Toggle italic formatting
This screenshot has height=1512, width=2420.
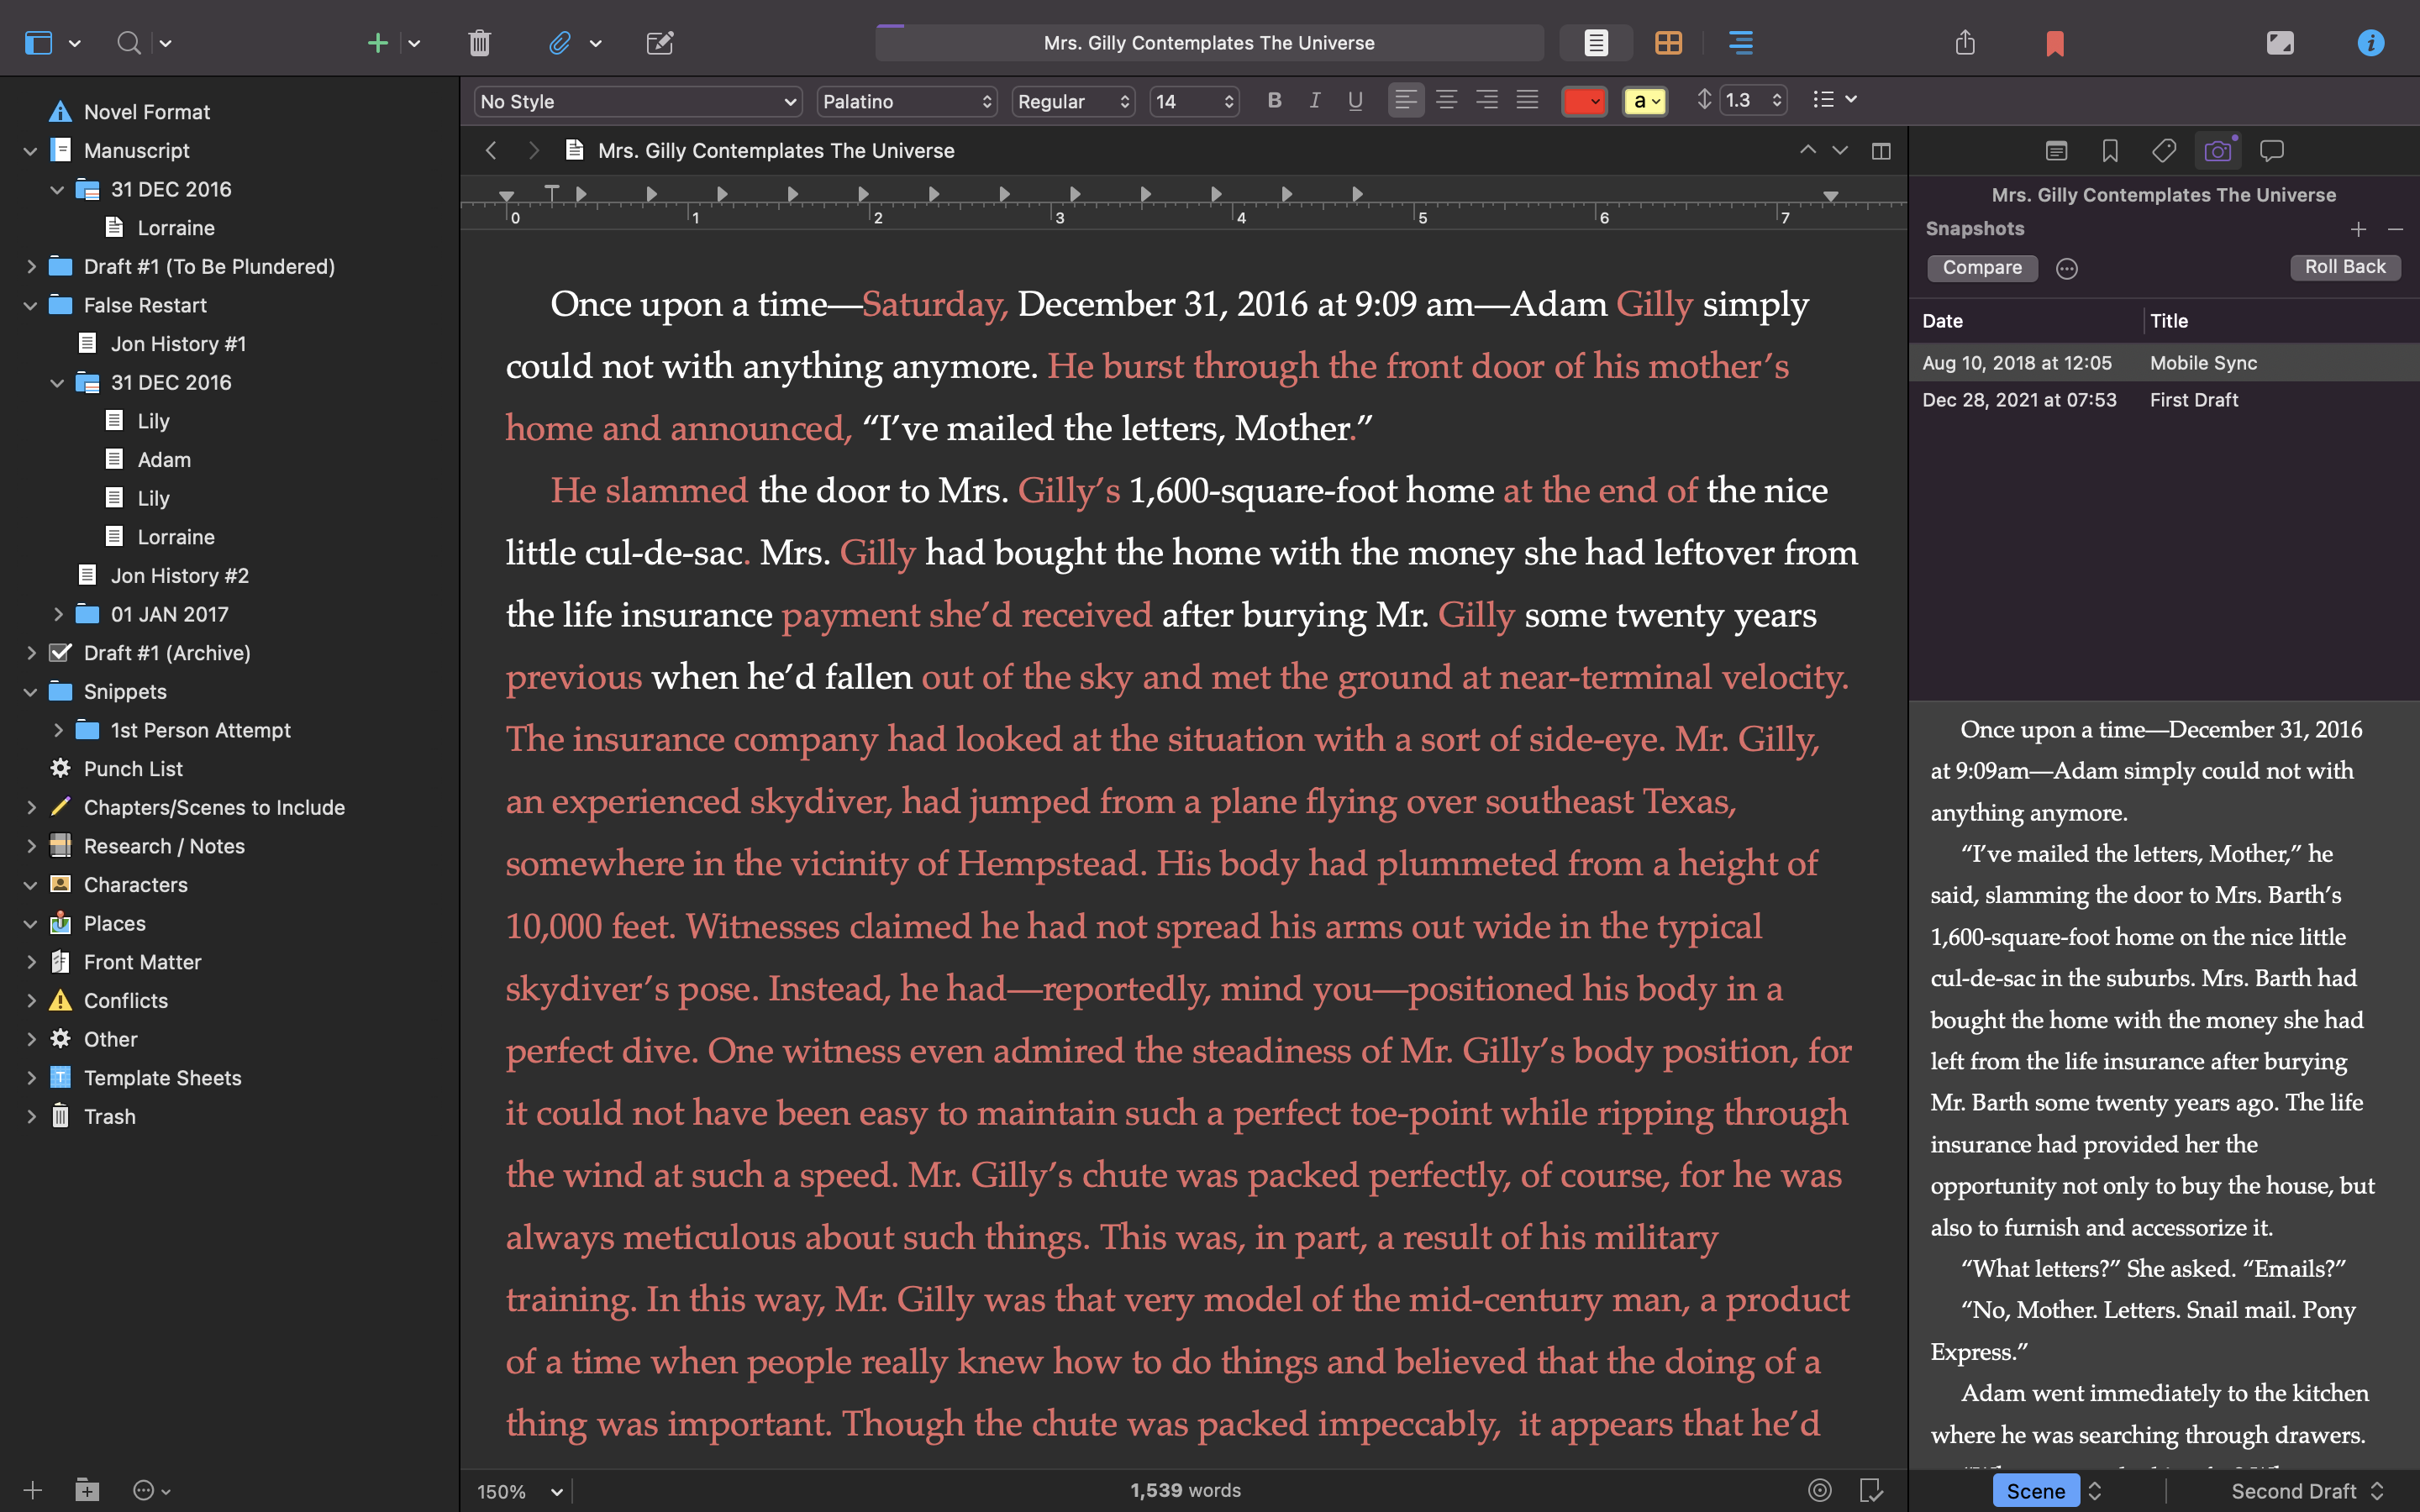pos(1315,100)
